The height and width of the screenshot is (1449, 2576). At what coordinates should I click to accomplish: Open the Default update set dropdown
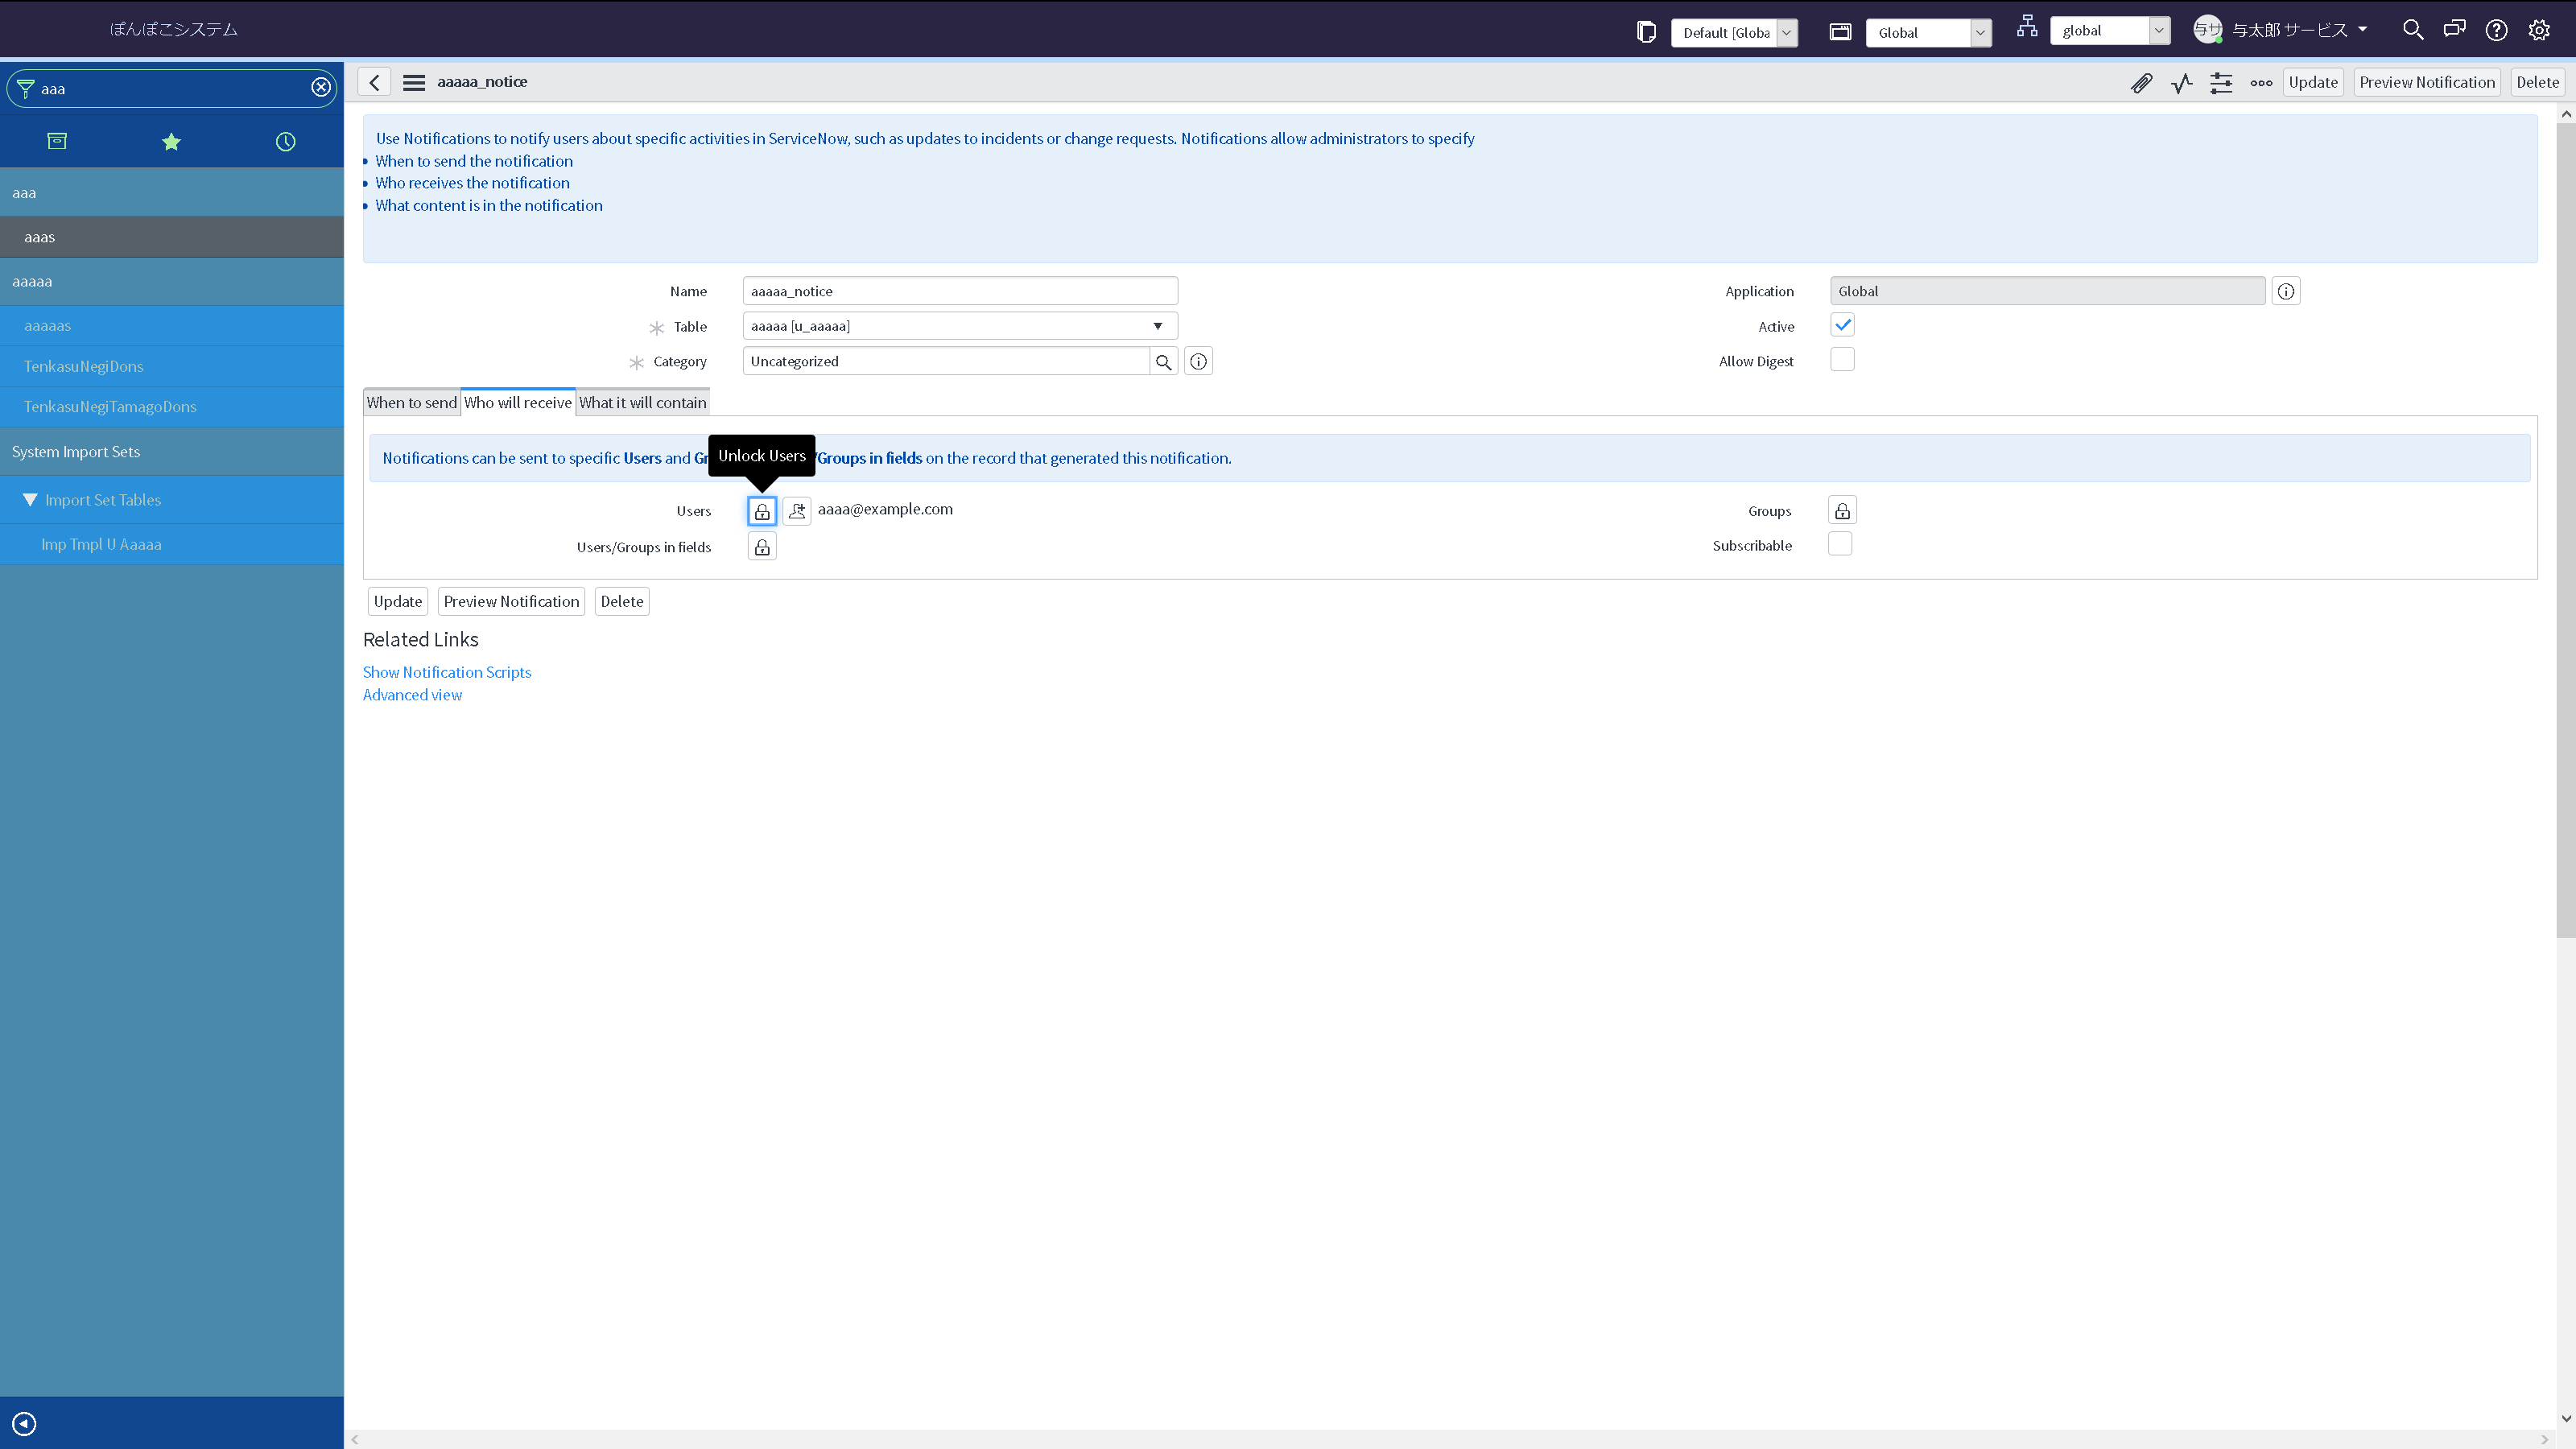pyautogui.click(x=1735, y=32)
